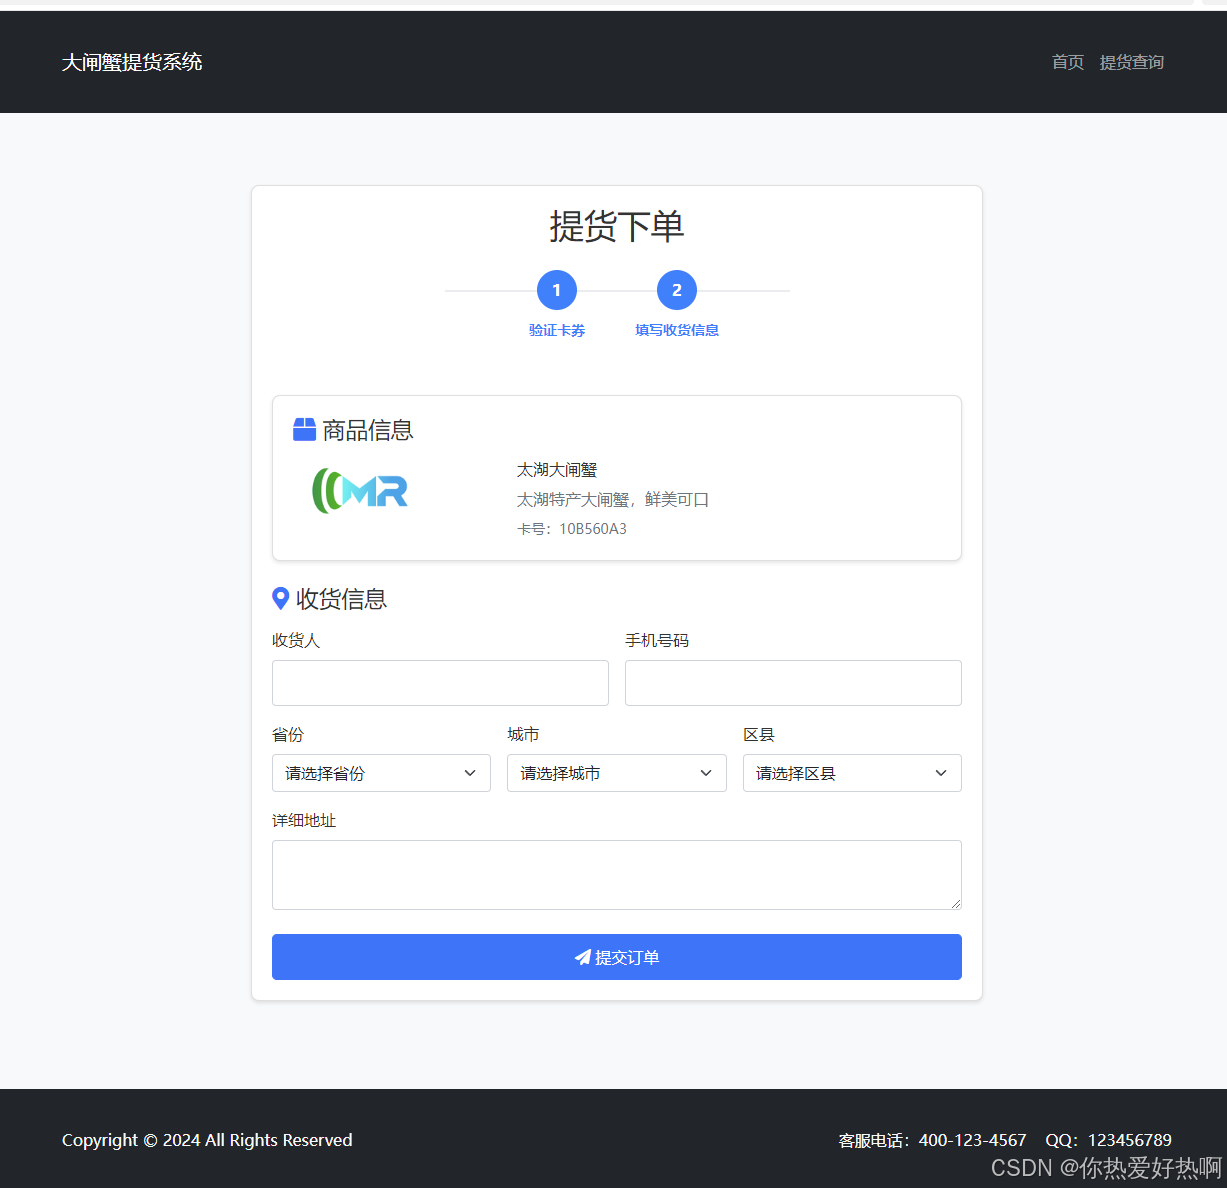This screenshot has height=1188, width=1227.
Task: Click the 区县 field label
Action: point(759,734)
